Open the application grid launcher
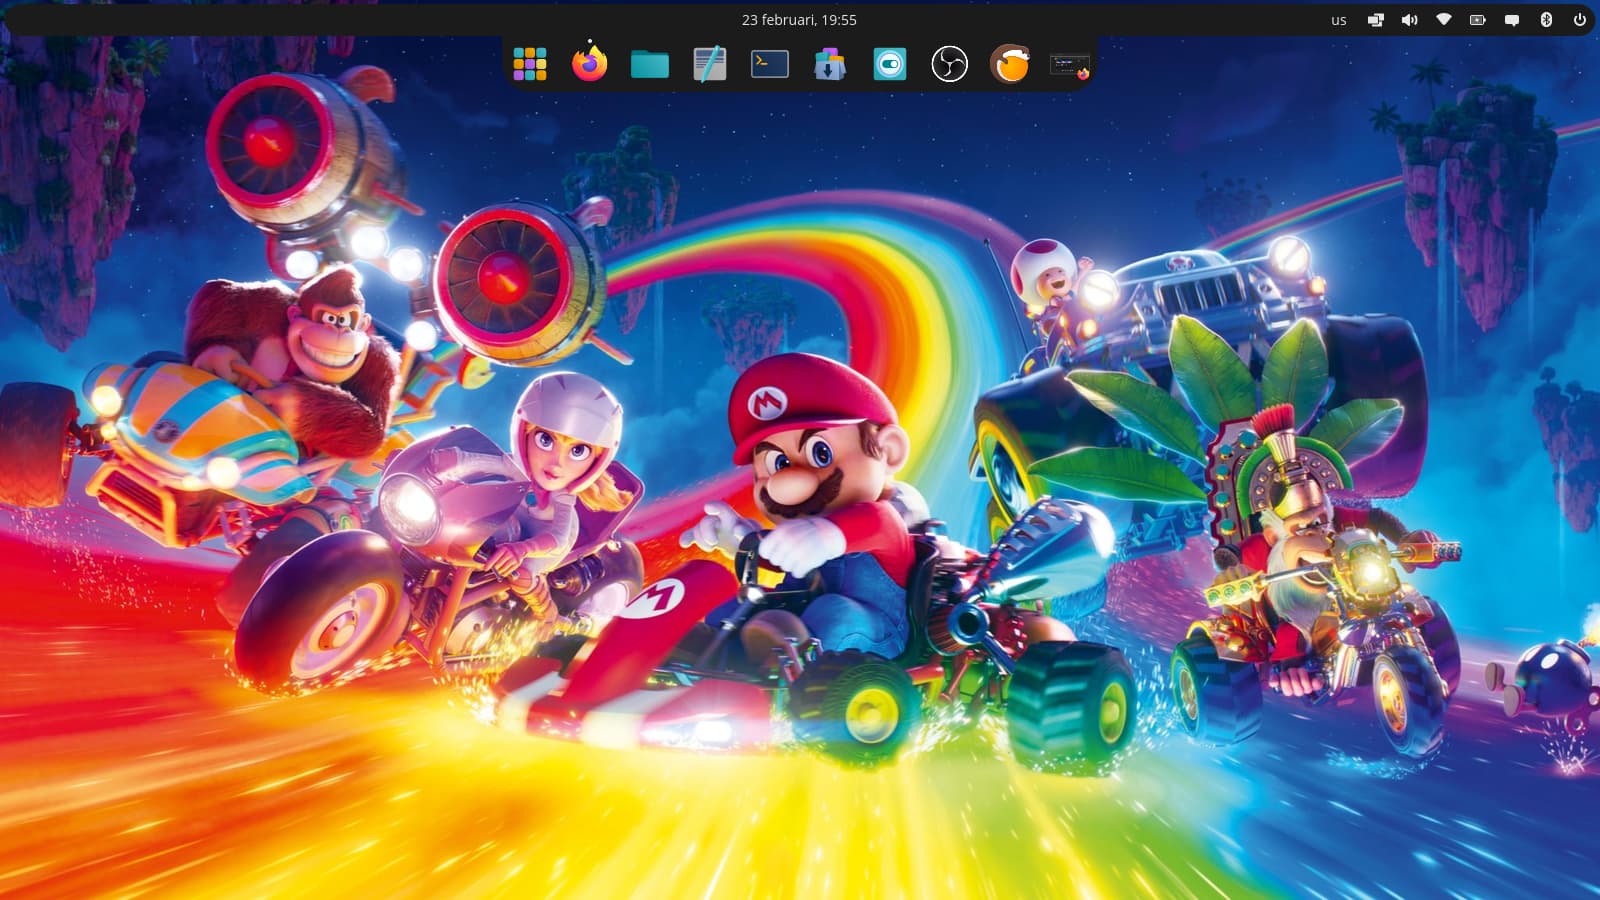Screen dimensions: 1600x900 coord(530,64)
